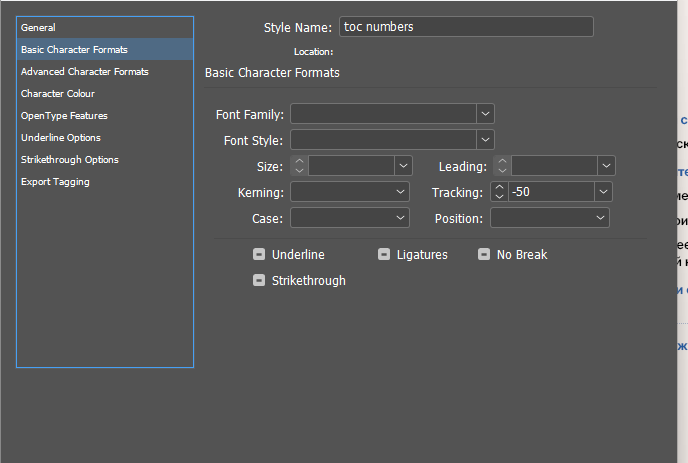Screen dimensions: 688x463
Task: Open the Kerning dropdown list
Action: pyautogui.click(x=401, y=192)
